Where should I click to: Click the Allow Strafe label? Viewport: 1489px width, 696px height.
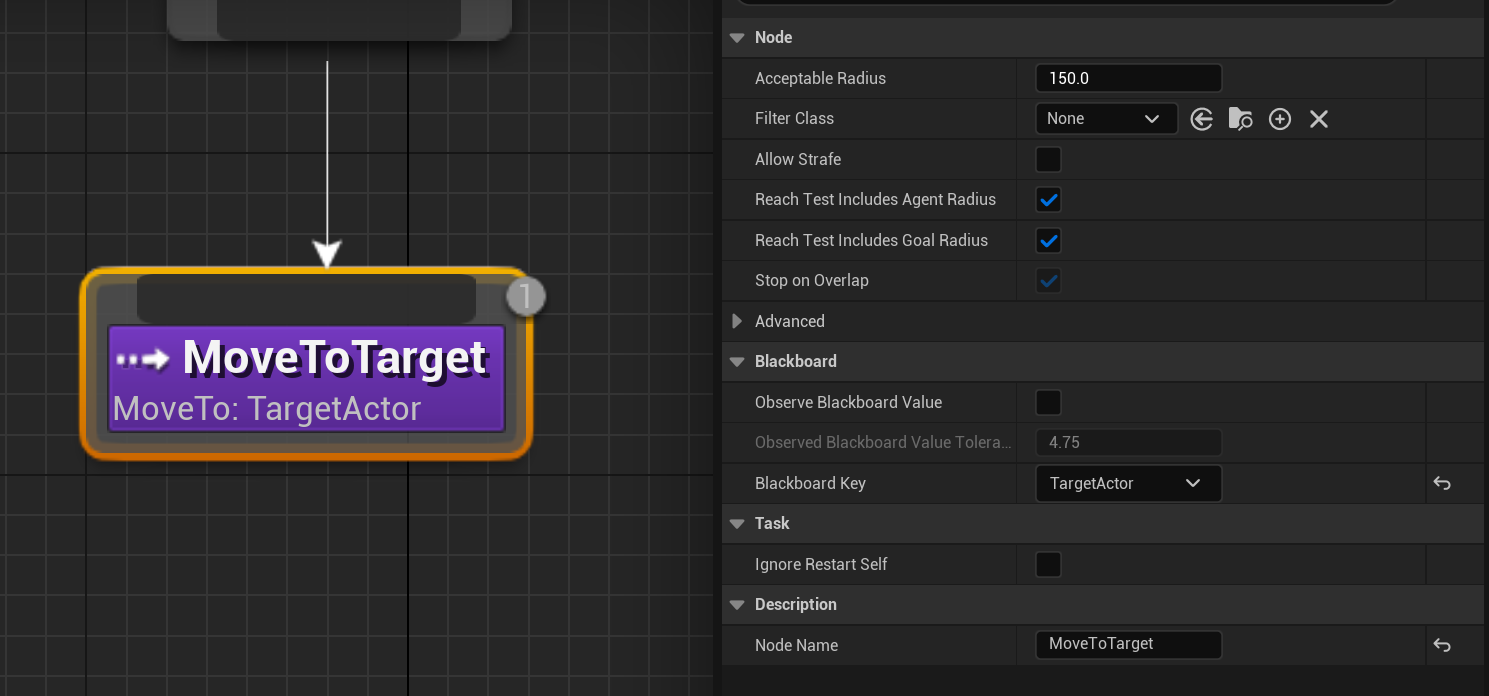[798, 159]
